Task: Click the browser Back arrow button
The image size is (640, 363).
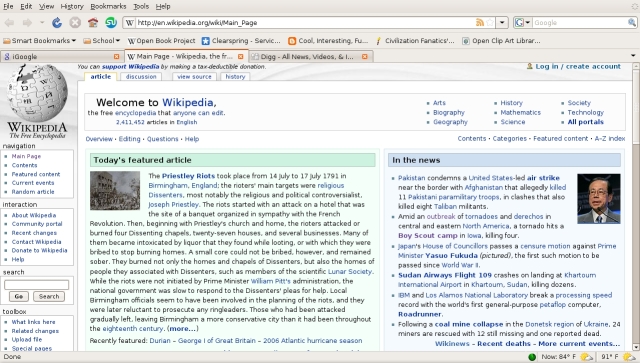Action: [10, 23]
